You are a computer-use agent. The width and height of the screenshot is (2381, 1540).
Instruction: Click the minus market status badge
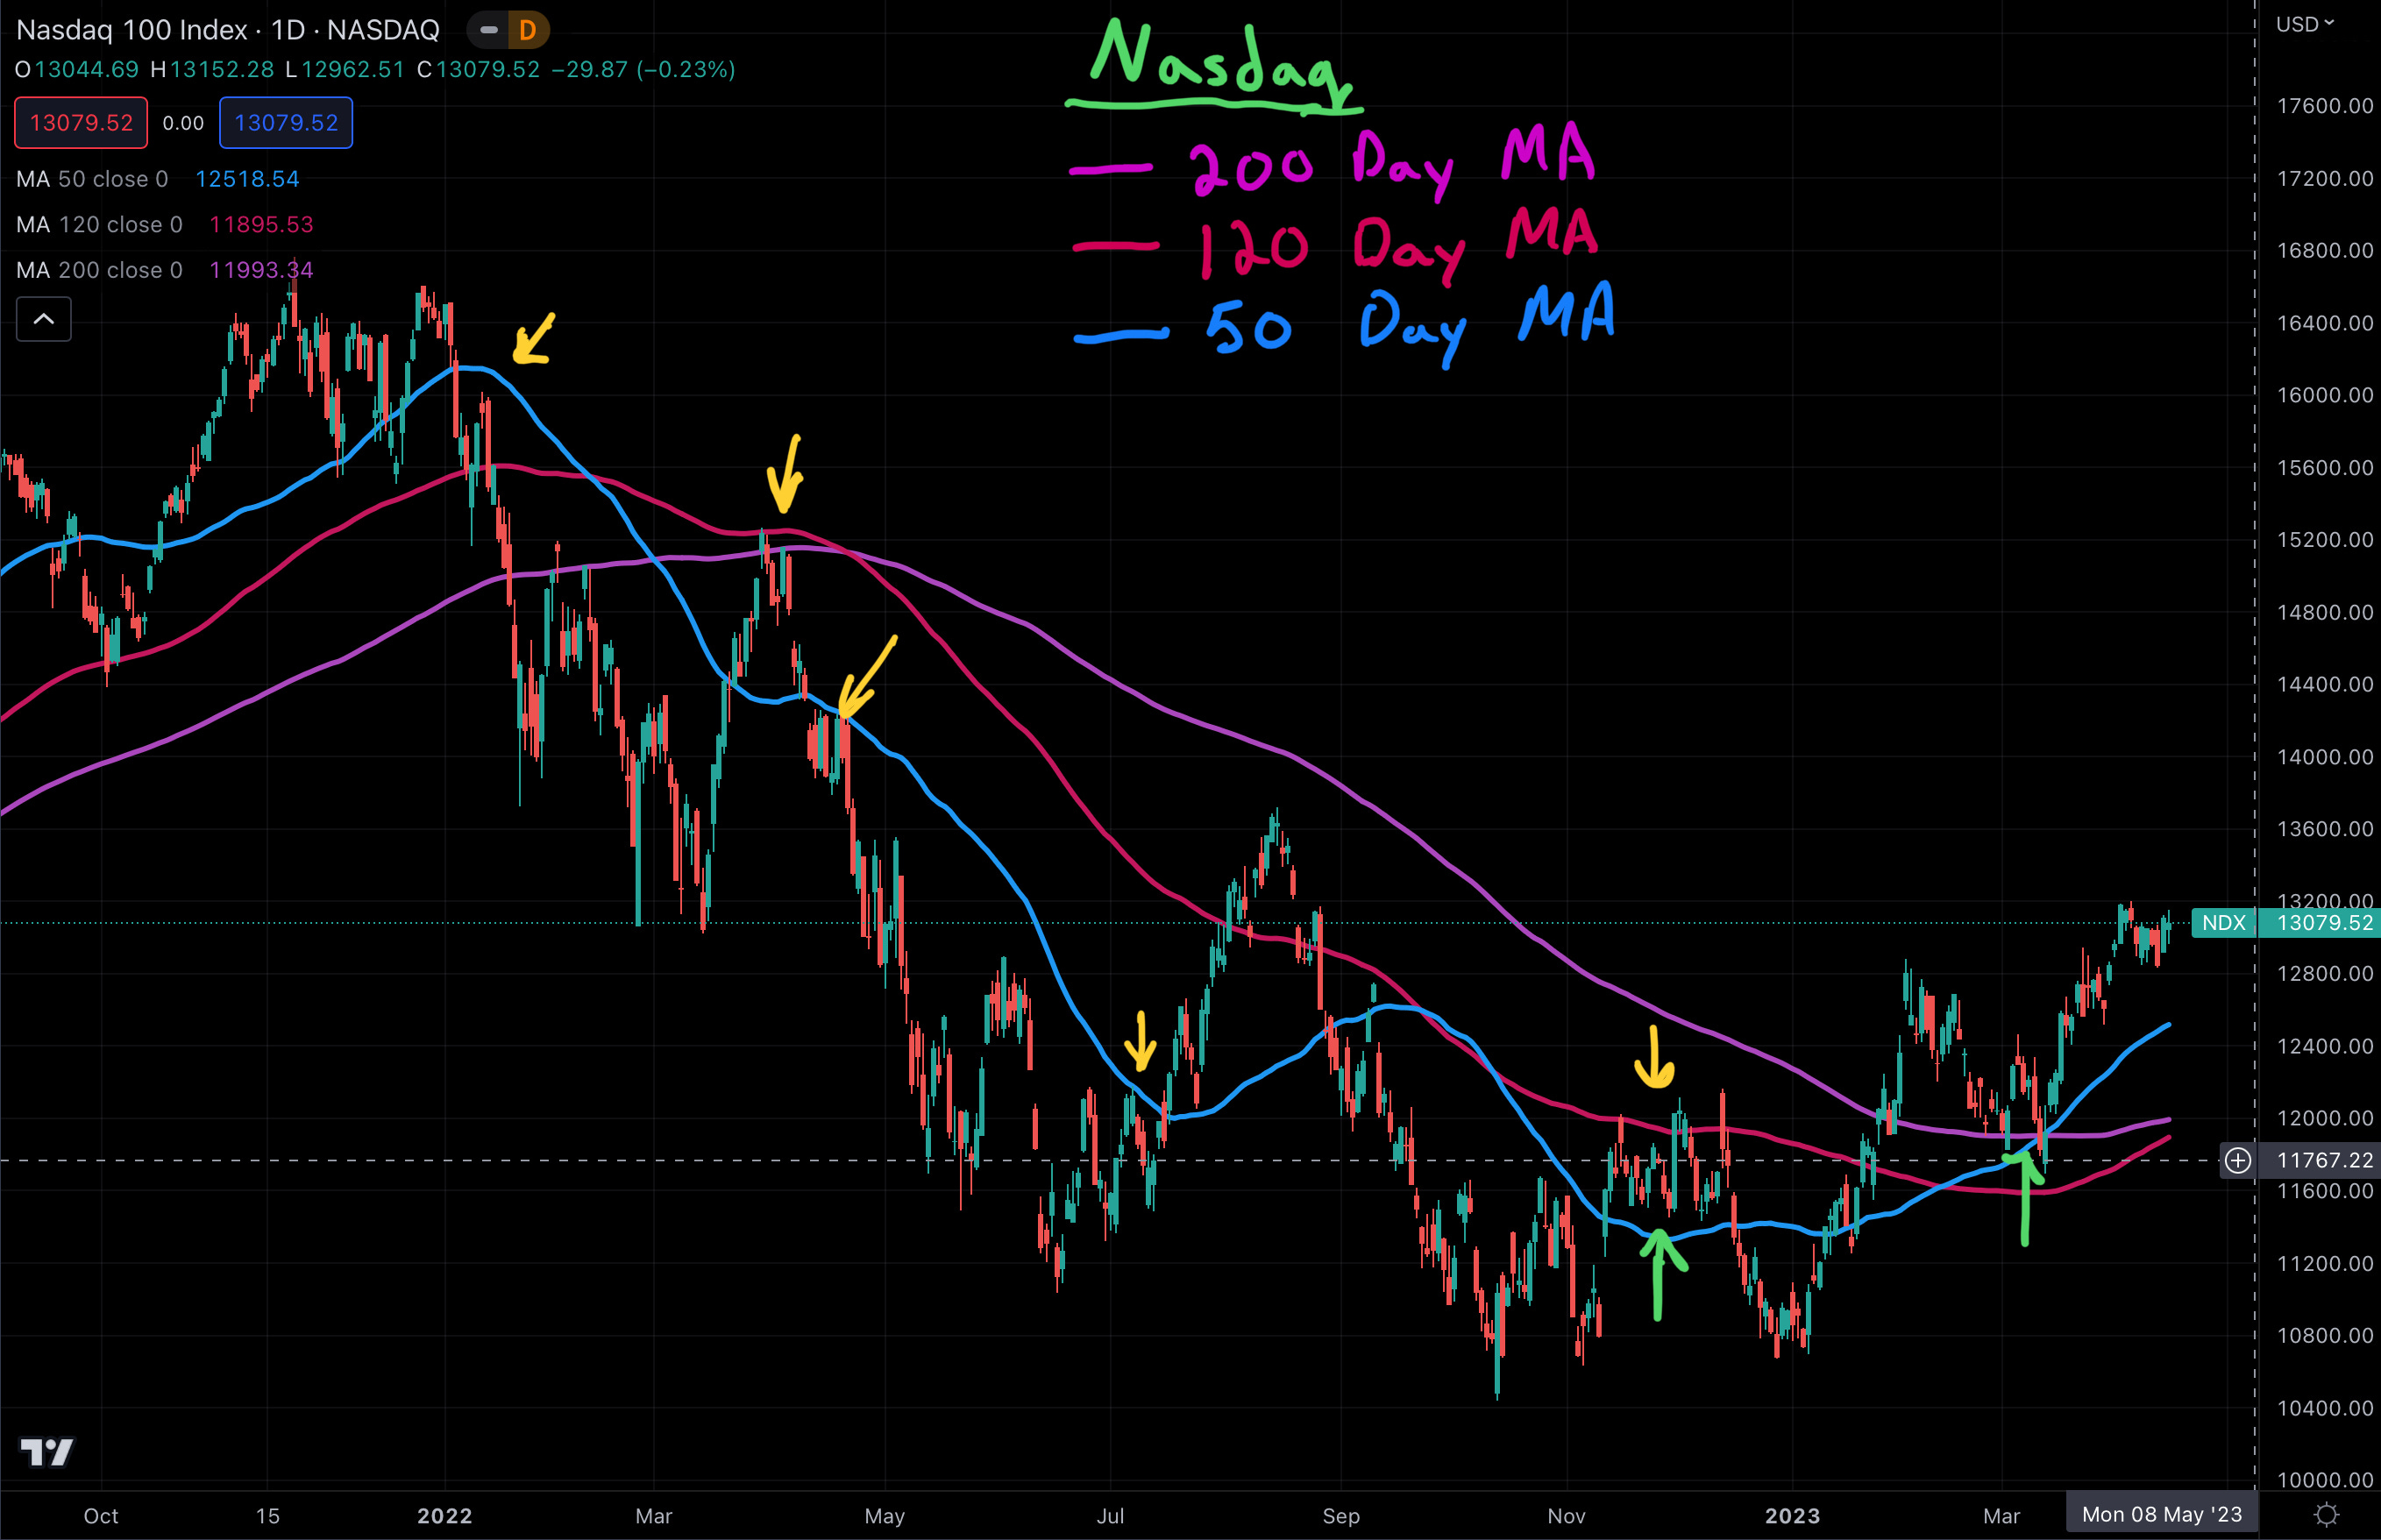point(488,30)
